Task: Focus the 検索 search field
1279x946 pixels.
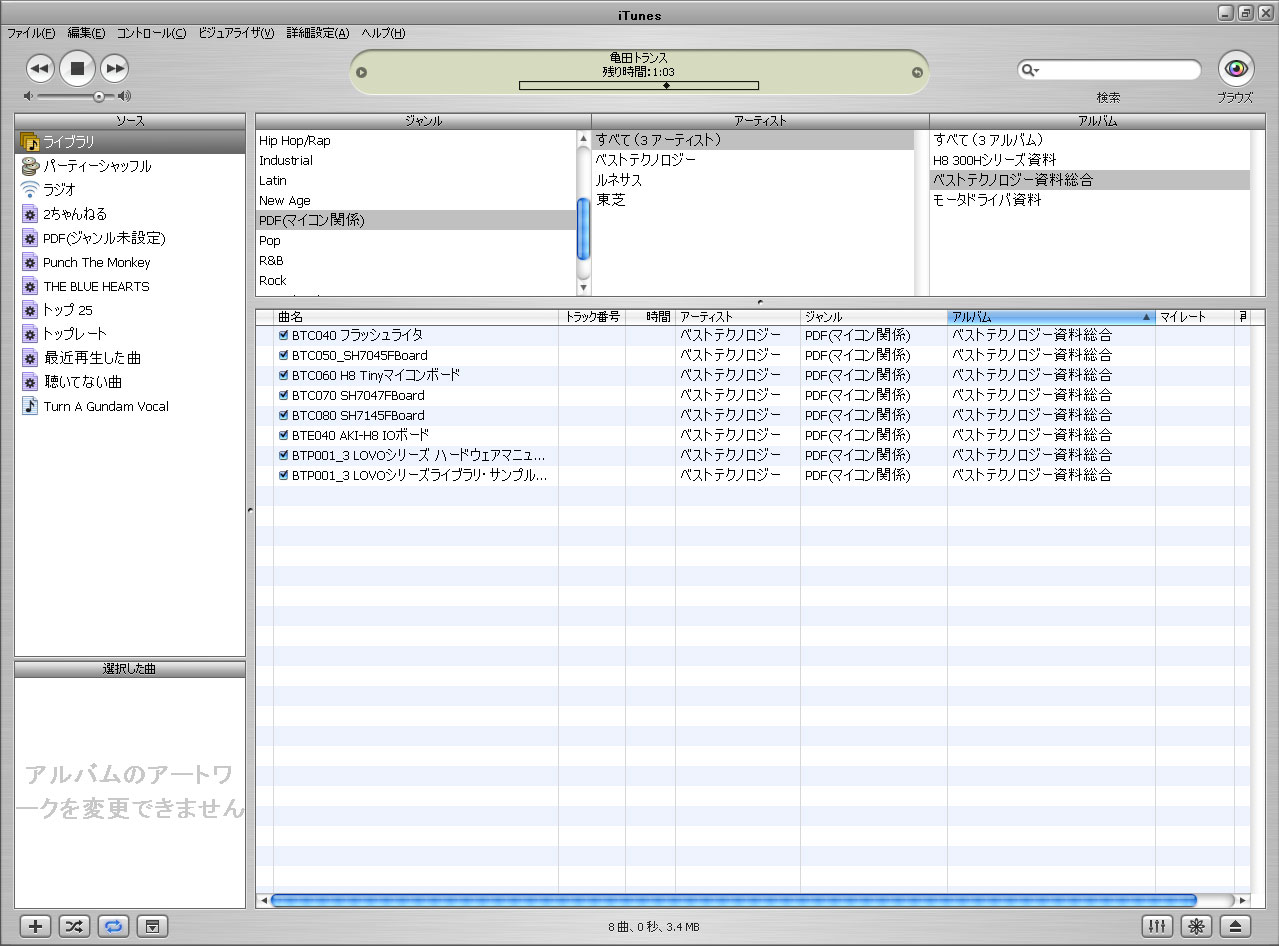Action: [x=1109, y=70]
